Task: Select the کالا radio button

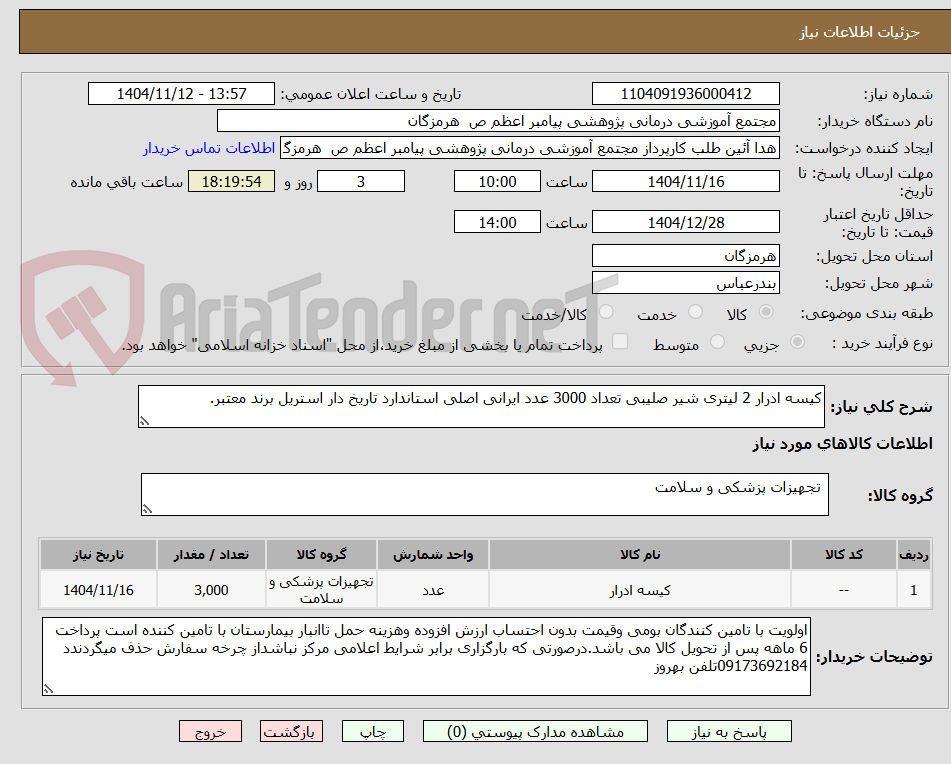Action: [x=766, y=312]
